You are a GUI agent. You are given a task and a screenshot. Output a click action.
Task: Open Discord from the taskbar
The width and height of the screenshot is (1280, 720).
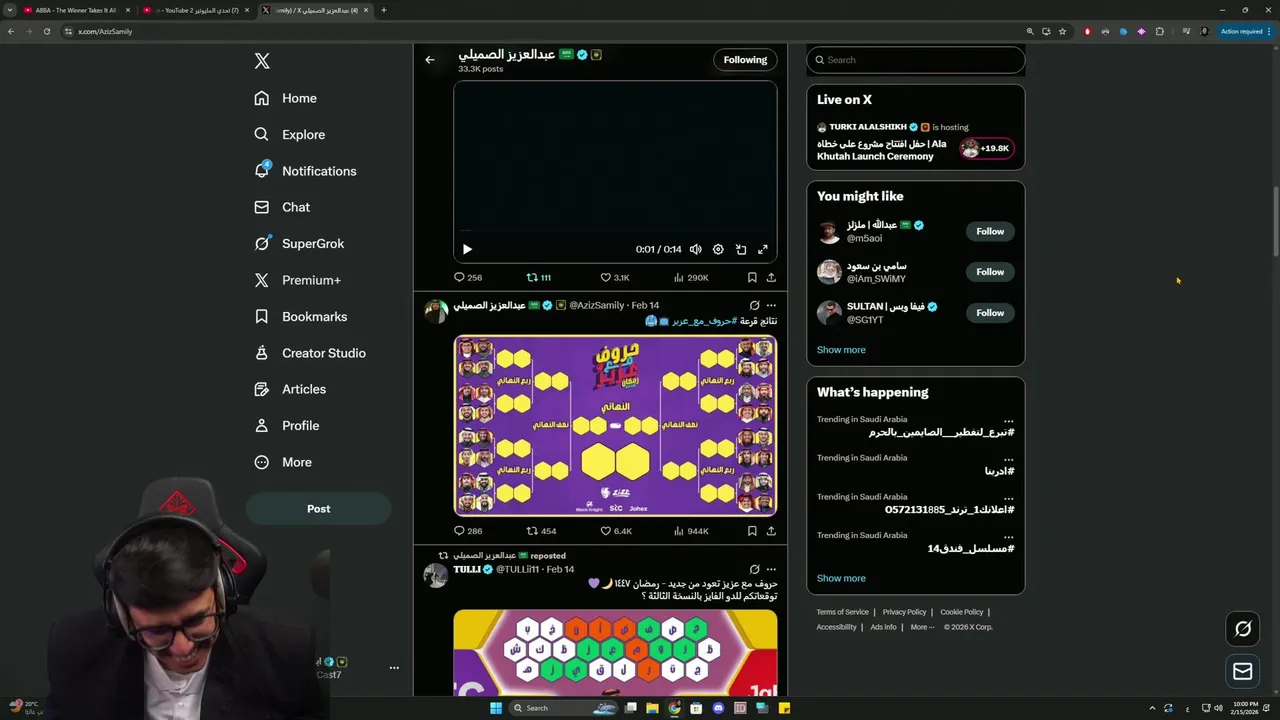718,708
